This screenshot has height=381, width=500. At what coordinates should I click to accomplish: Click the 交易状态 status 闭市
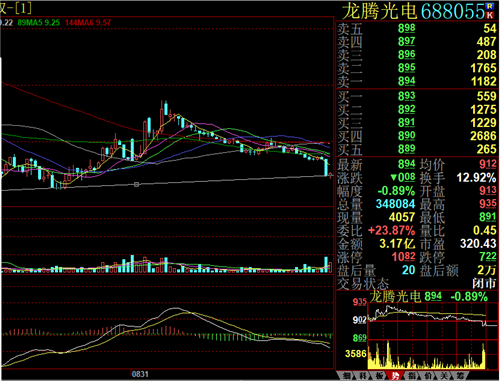tap(484, 284)
